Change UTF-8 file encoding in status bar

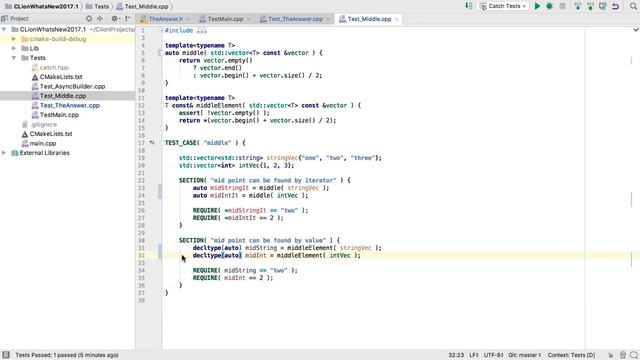click(x=493, y=355)
